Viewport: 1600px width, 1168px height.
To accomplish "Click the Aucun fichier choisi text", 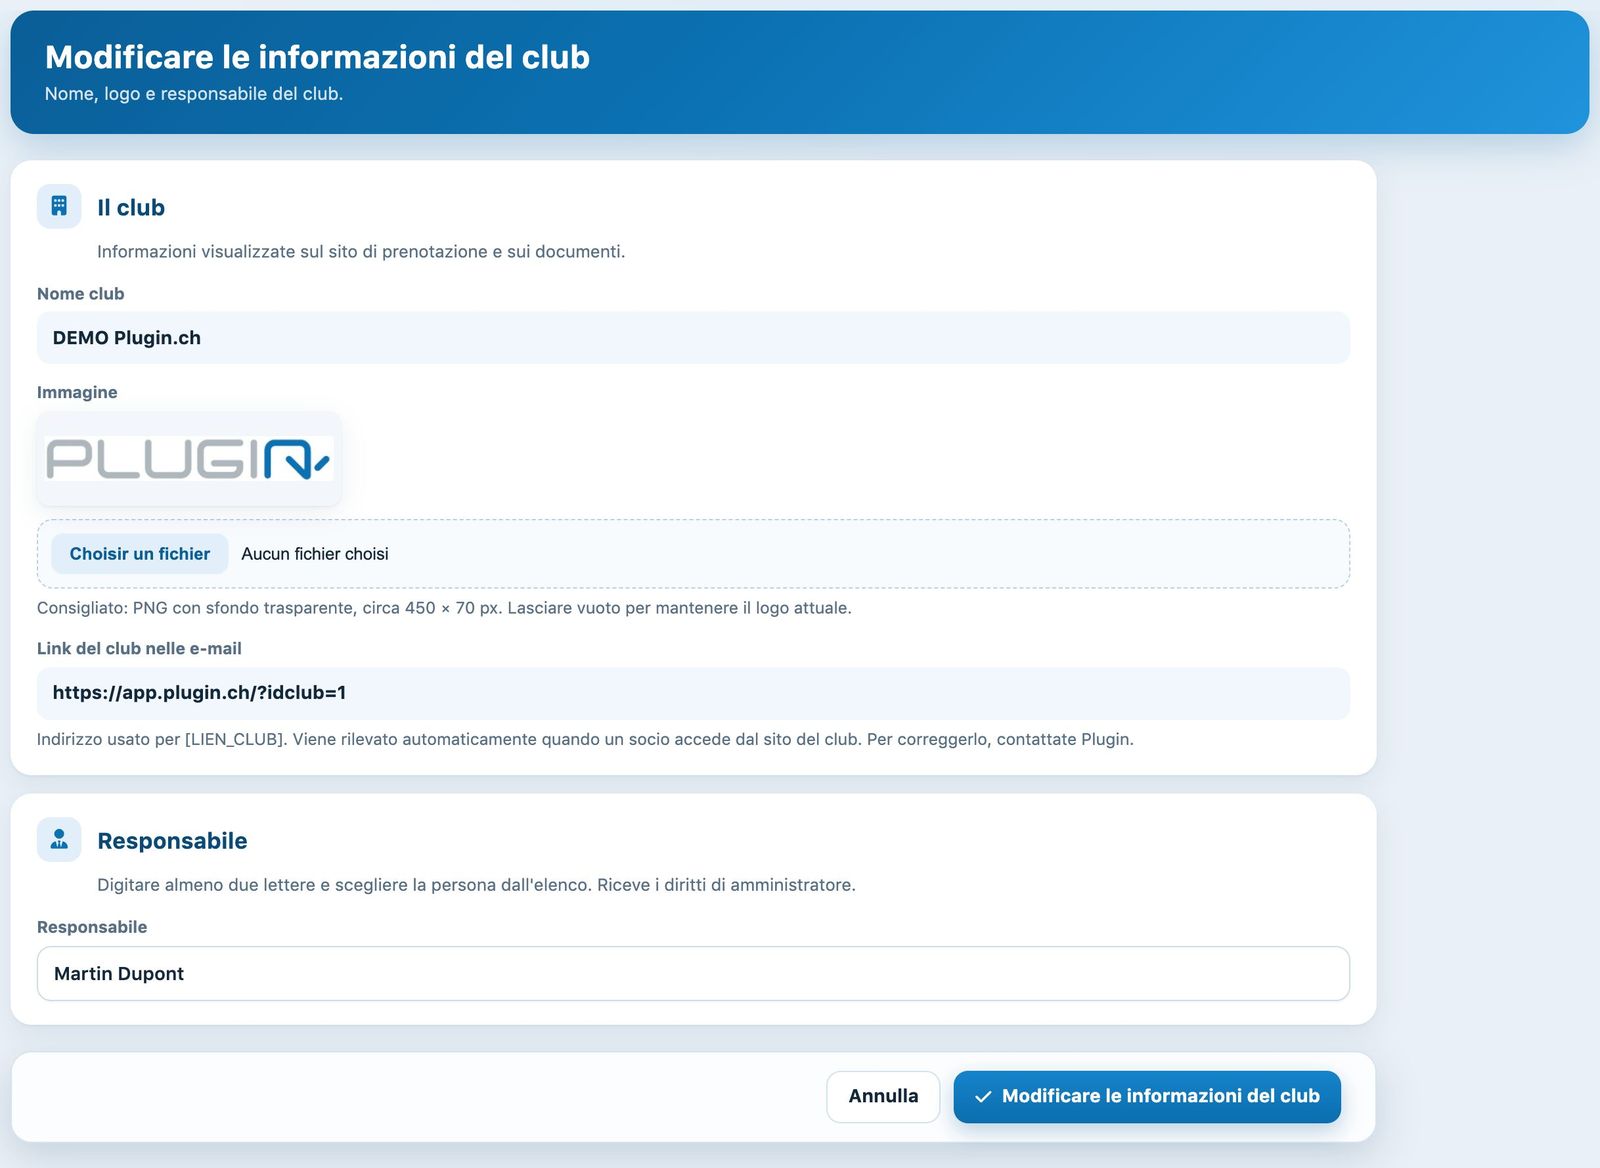I will pos(315,554).
